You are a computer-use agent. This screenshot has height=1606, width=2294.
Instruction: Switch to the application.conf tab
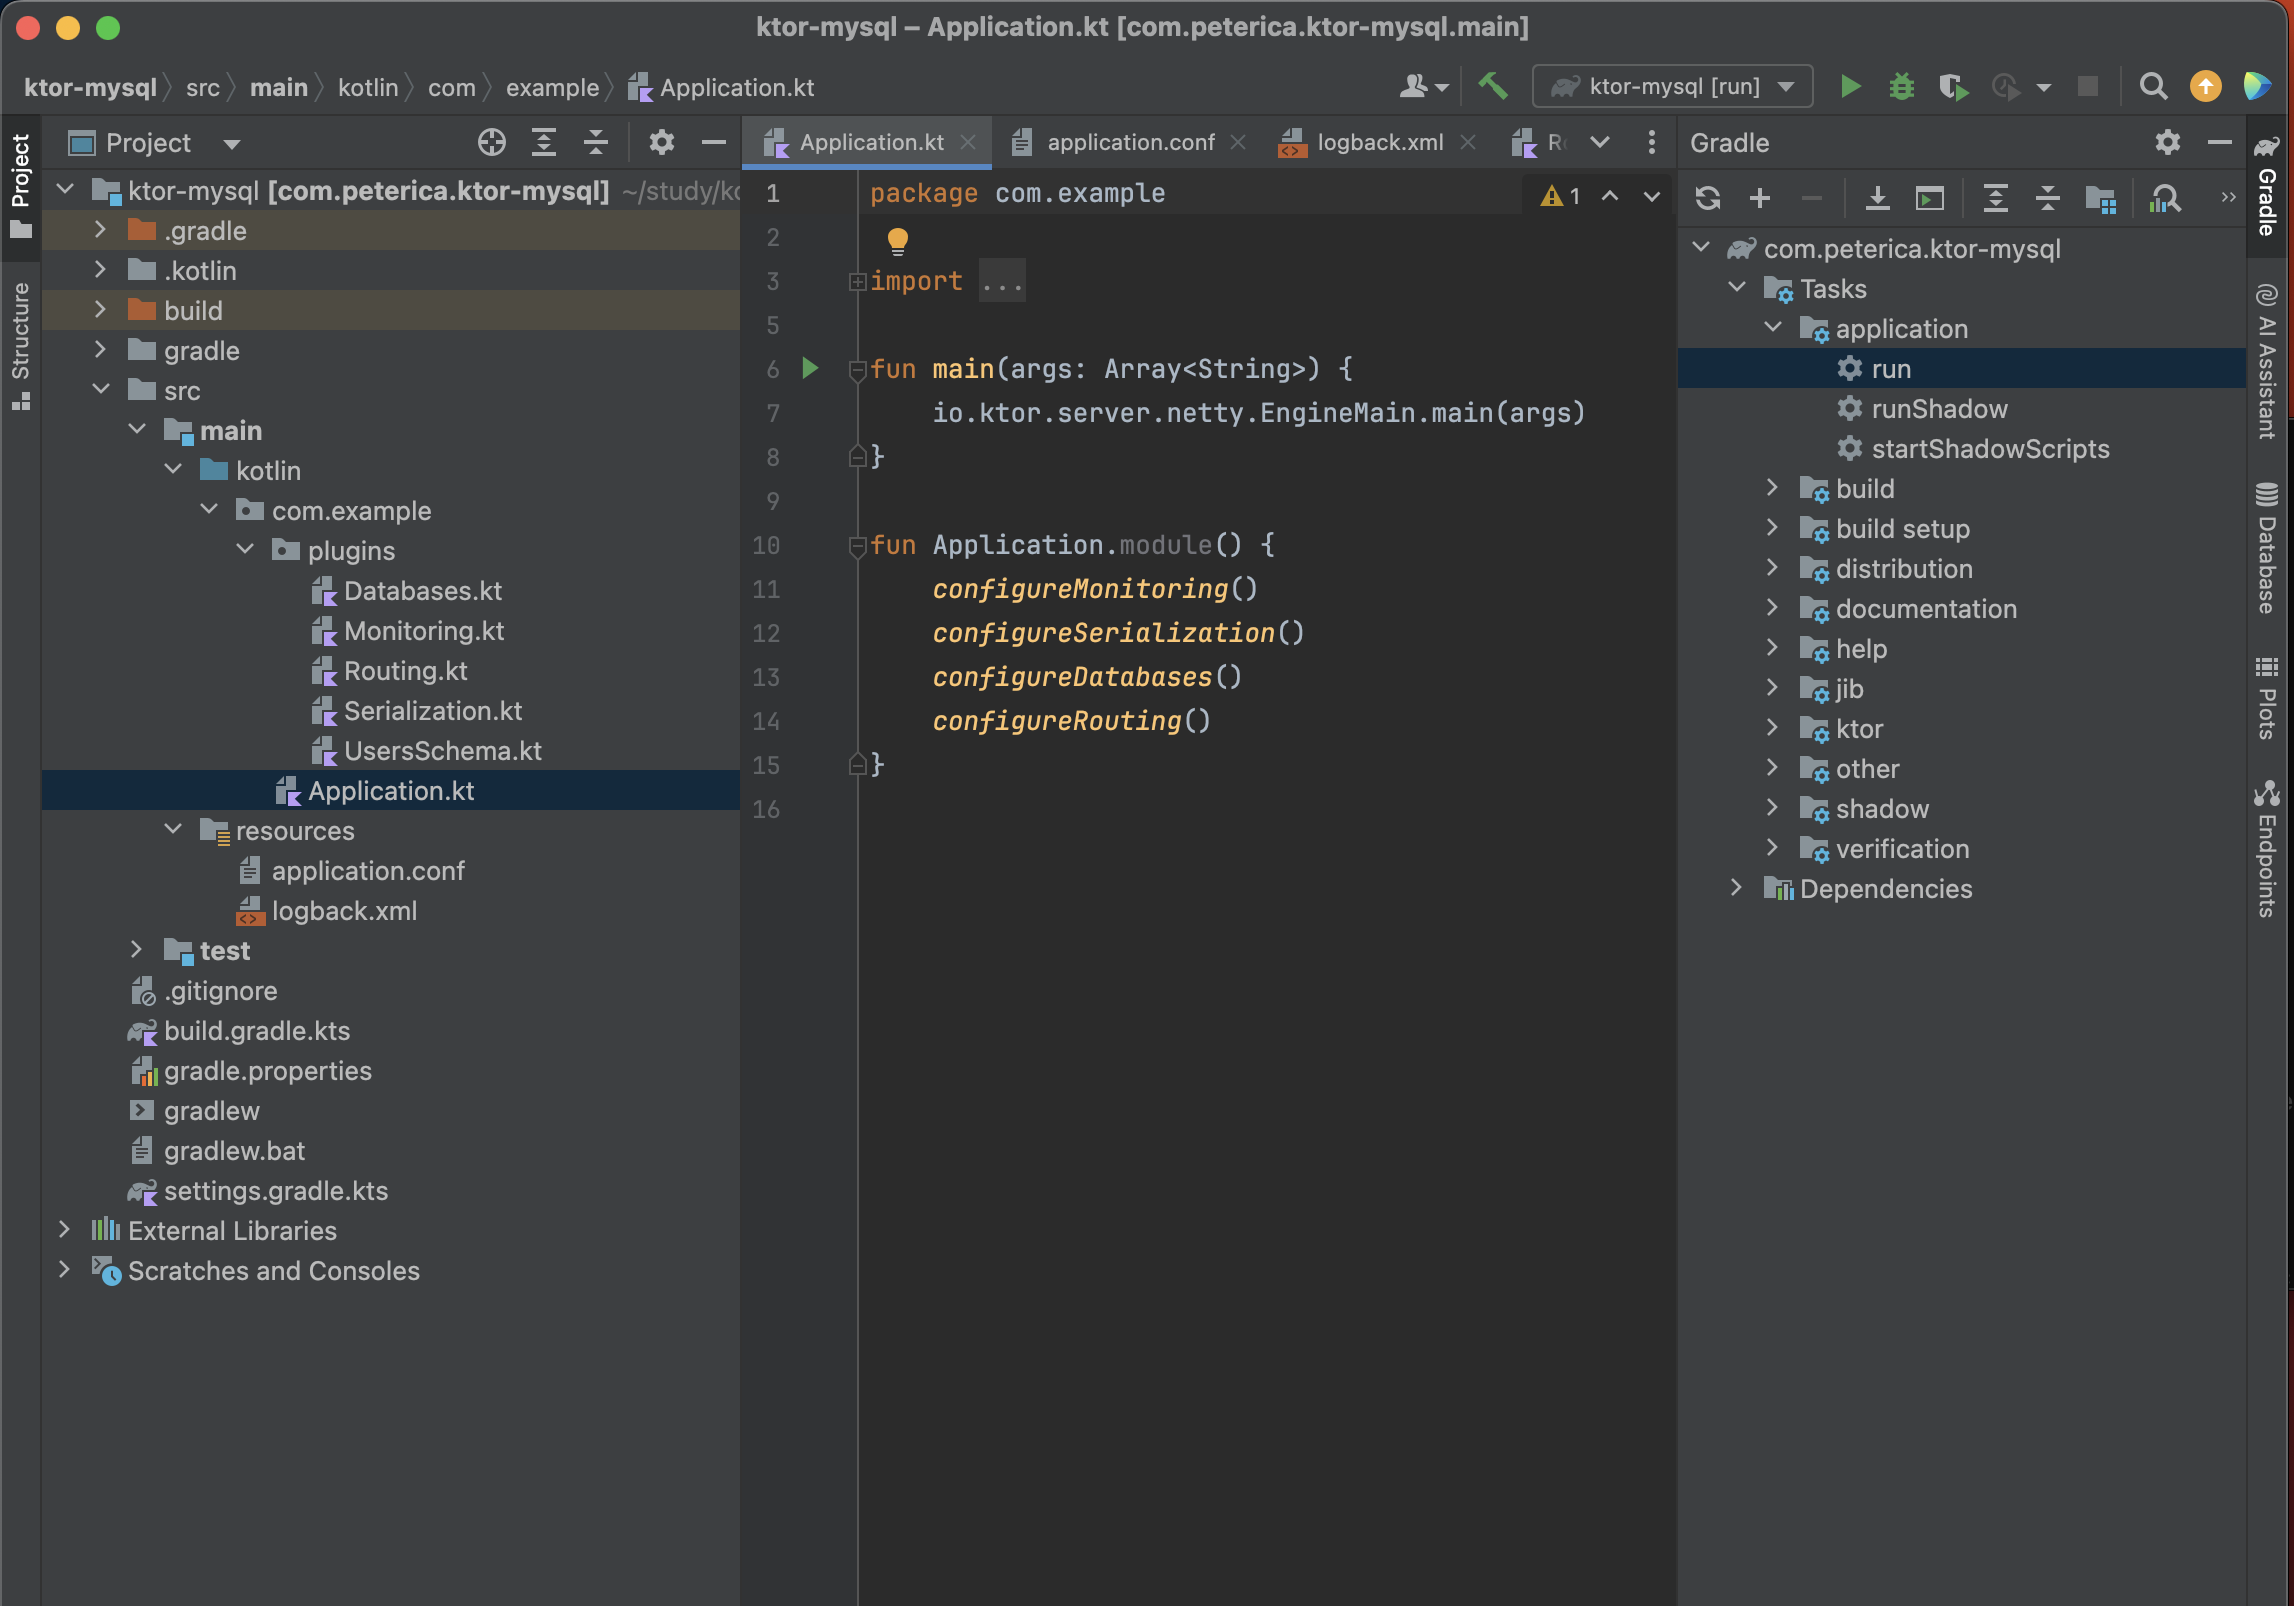[x=1130, y=143]
